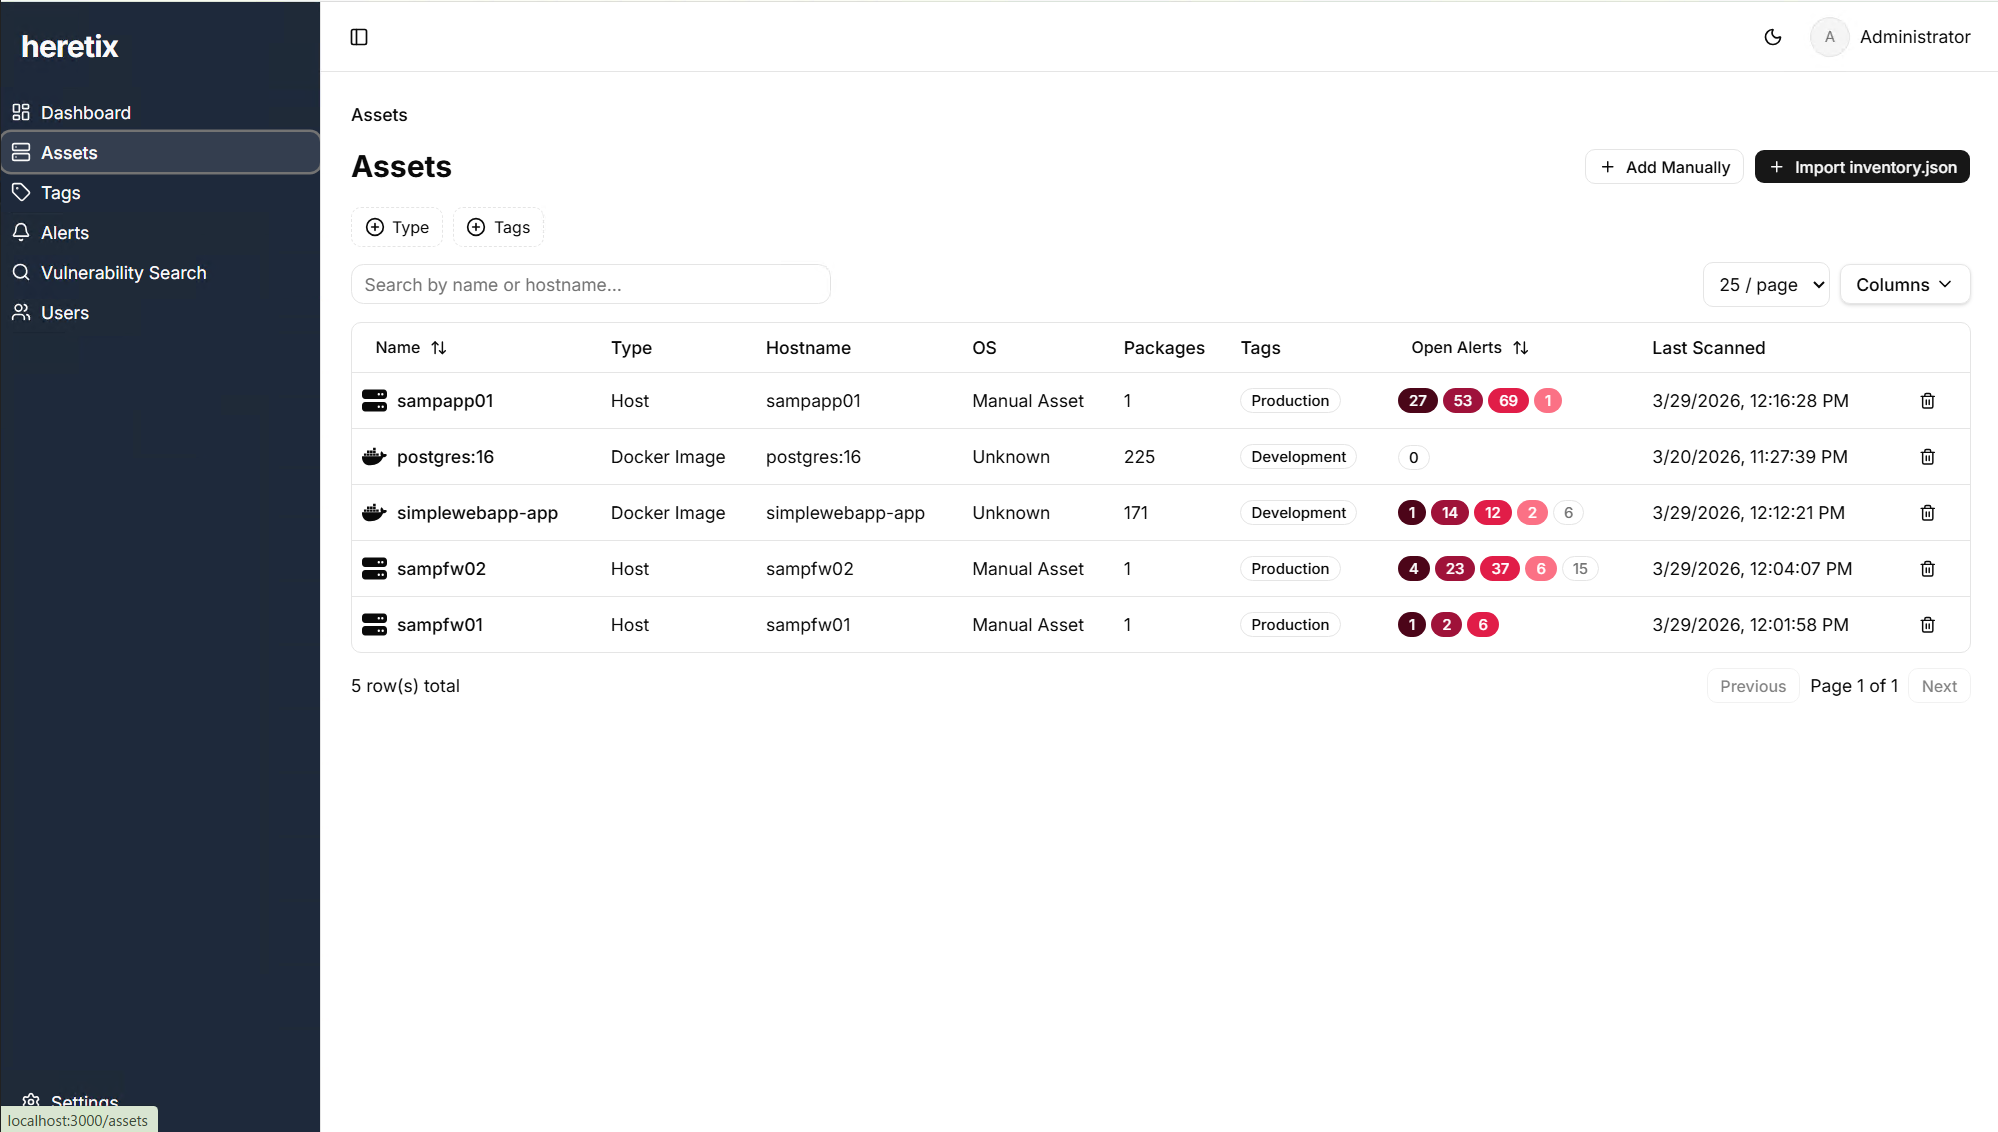Image resolution: width=1998 pixels, height=1132 pixels.
Task: Remove sampfw01 using its trash icon
Action: 1927,625
